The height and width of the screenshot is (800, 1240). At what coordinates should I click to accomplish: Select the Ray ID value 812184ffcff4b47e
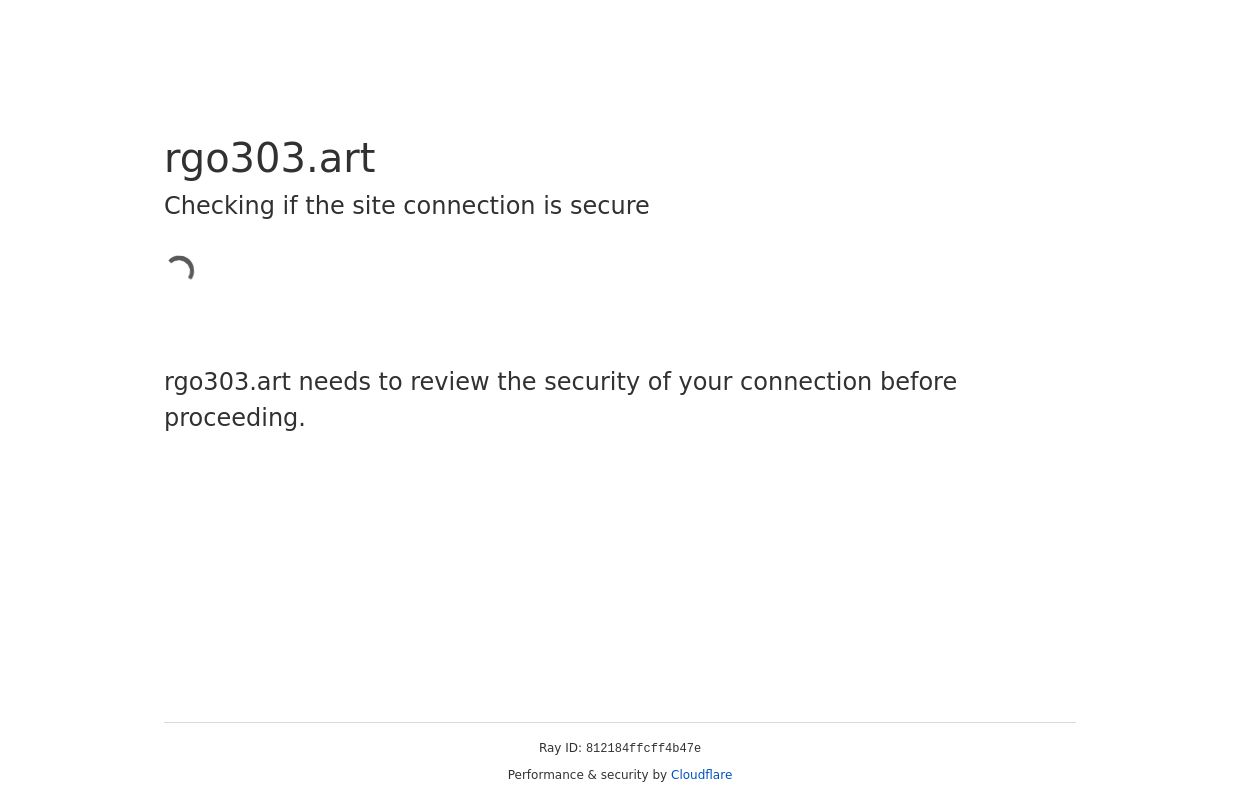pos(643,749)
